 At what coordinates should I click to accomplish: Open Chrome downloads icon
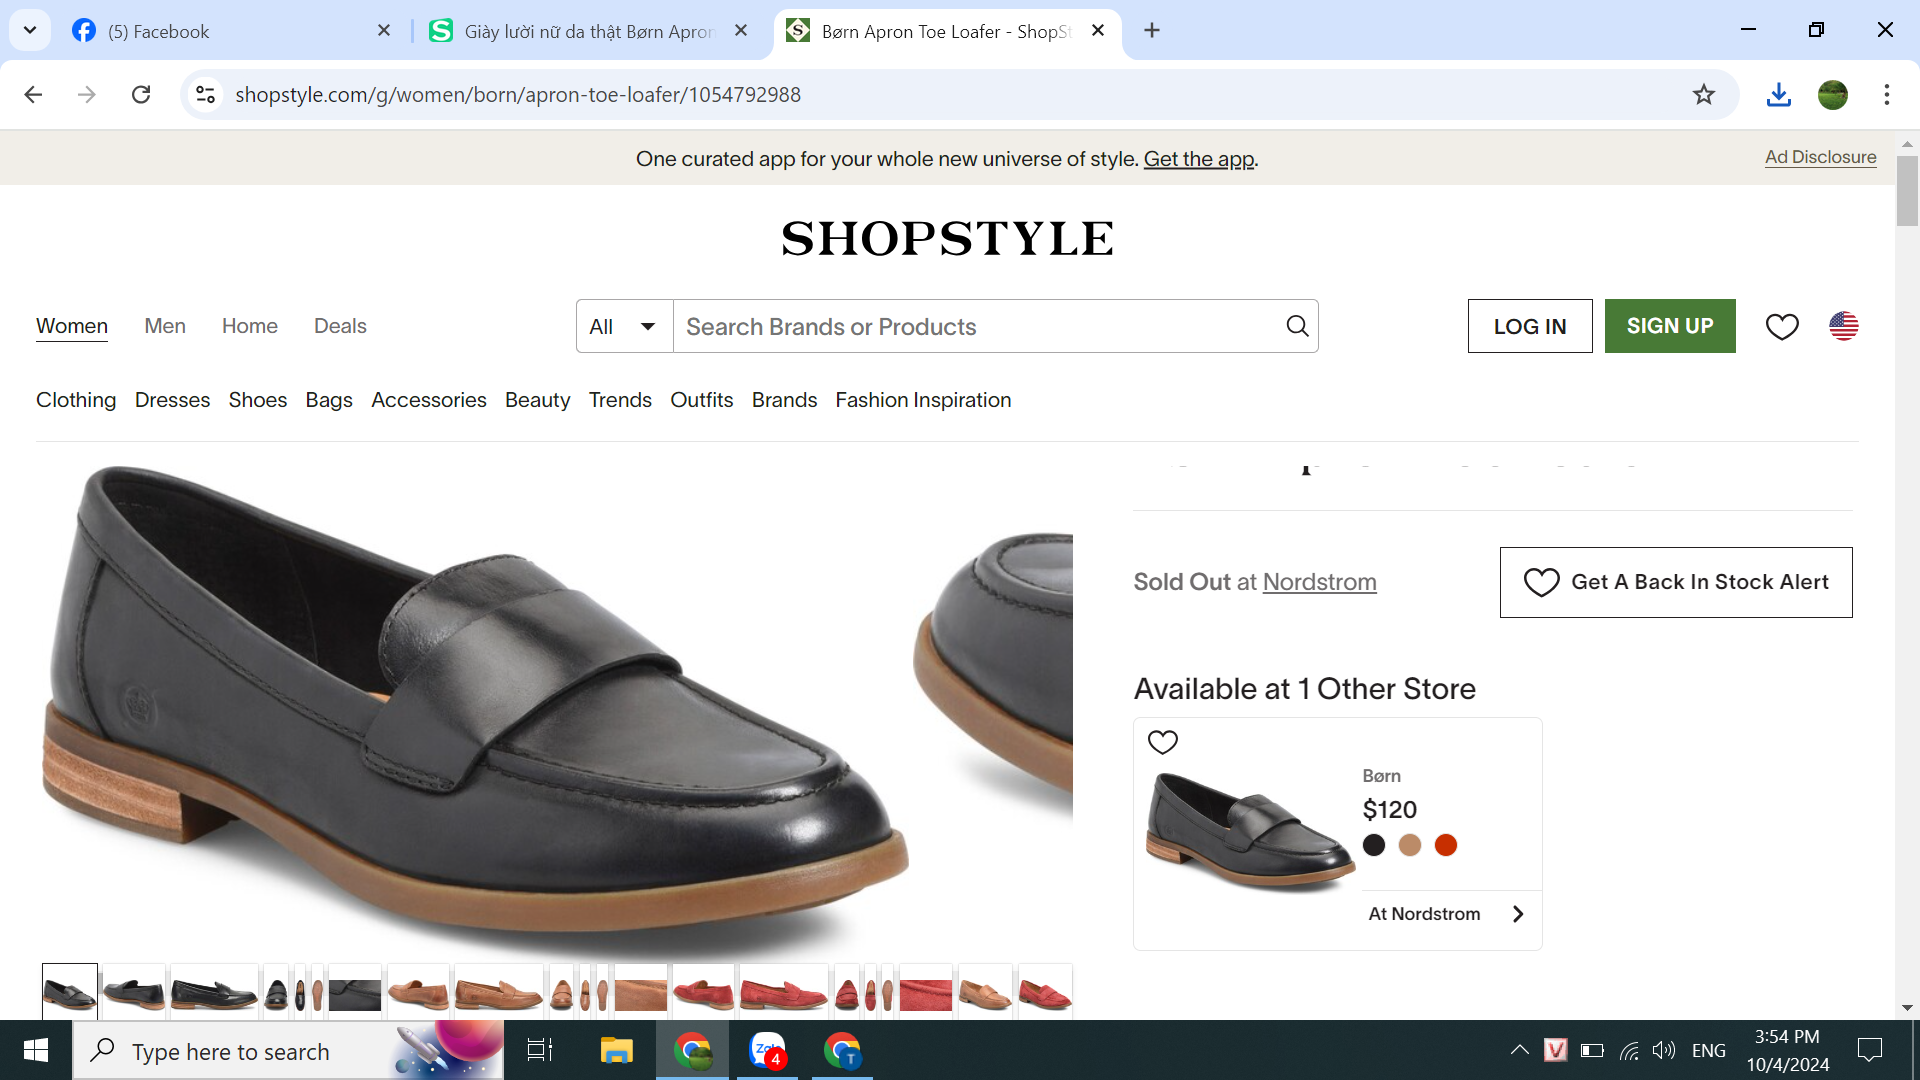point(1778,94)
